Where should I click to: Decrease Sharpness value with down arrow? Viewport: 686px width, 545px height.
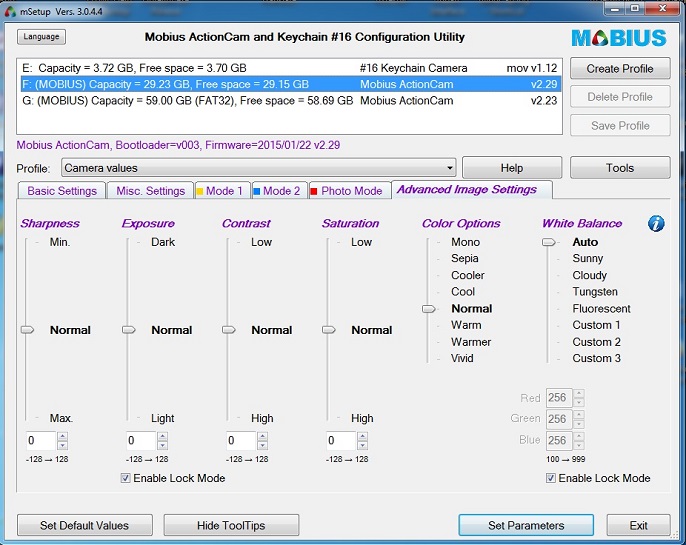pos(63,445)
